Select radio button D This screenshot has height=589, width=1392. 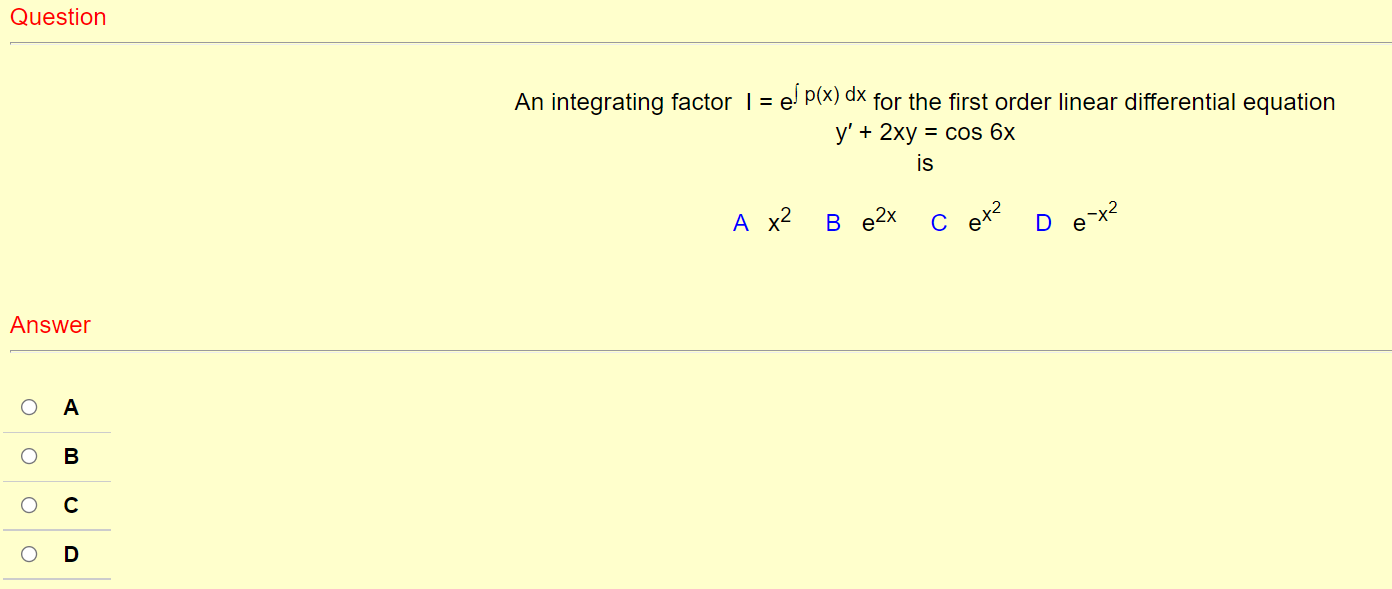click(x=29, y=554)
